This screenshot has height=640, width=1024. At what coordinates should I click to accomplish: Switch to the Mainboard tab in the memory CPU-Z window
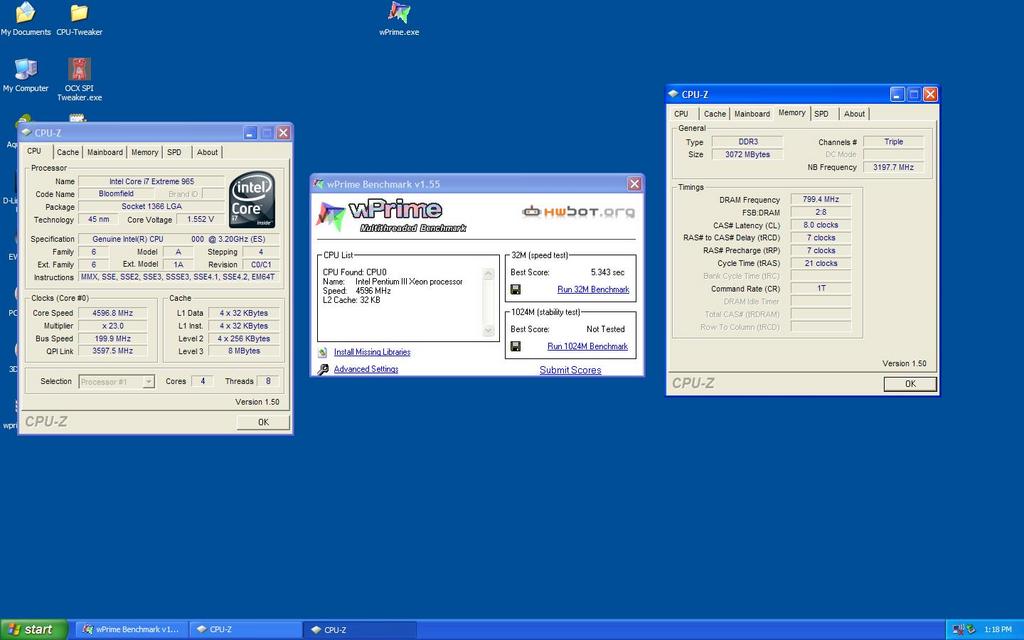point(752,114)
